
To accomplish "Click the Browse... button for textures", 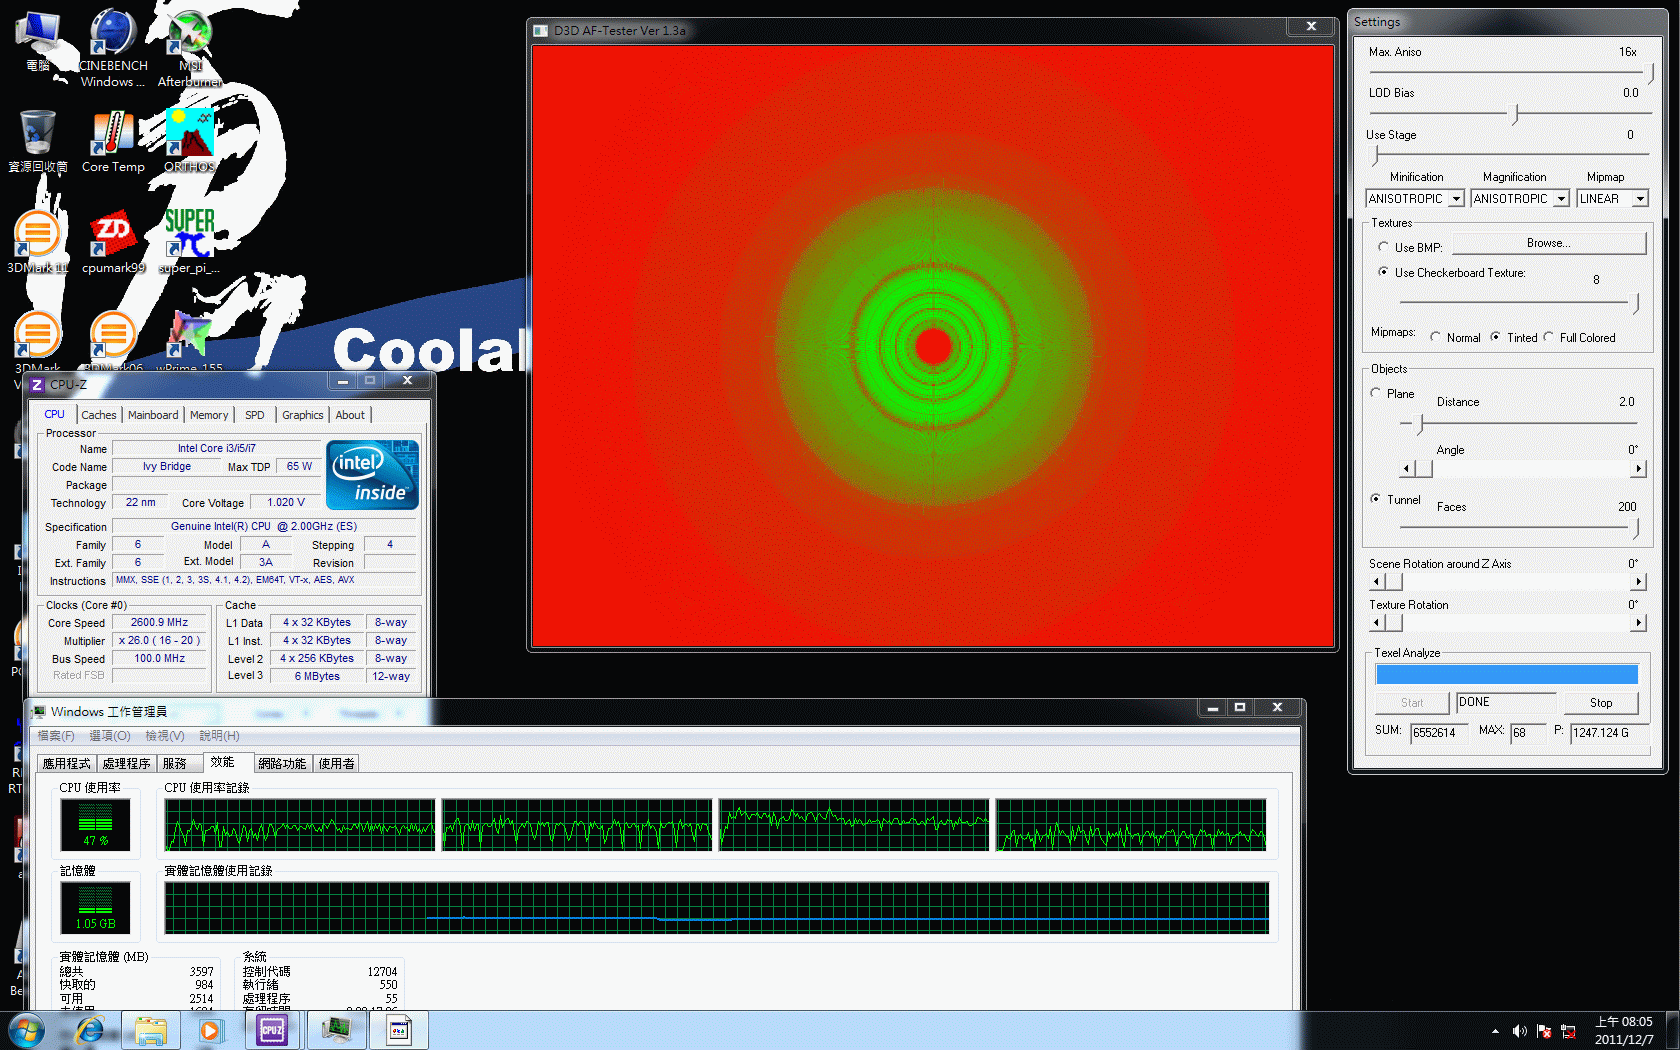I will pyautogui.click(x=1548, y=243).
